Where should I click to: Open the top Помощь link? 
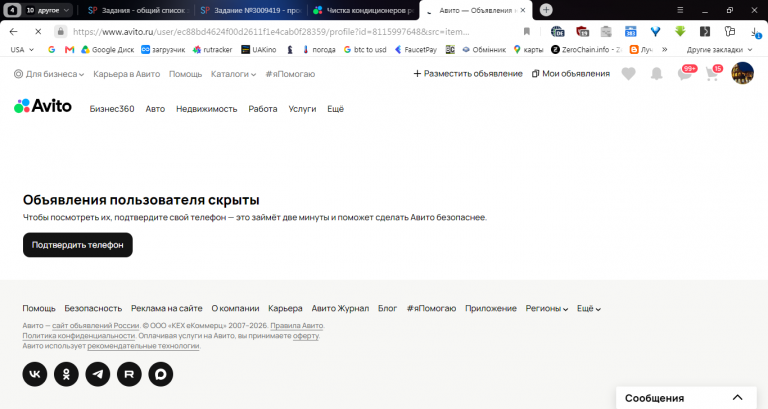[x=185, y=74]
